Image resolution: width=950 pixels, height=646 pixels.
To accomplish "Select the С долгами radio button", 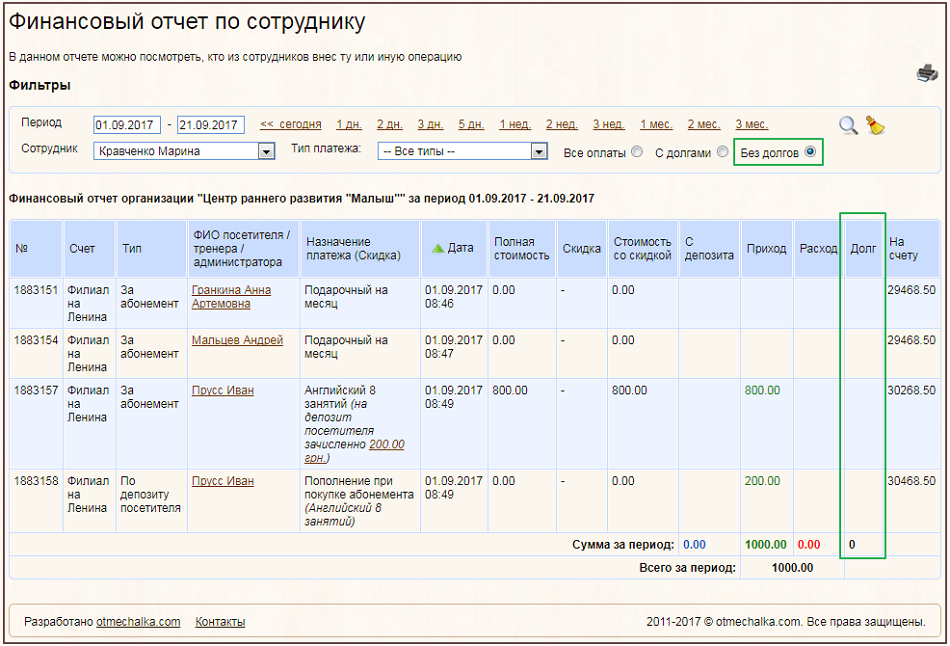I will tap(722, 152).
